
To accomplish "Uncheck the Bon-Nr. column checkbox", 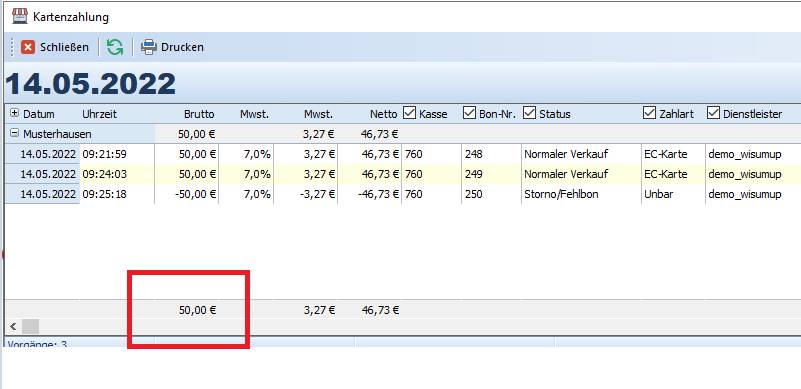I will point(469,113).
